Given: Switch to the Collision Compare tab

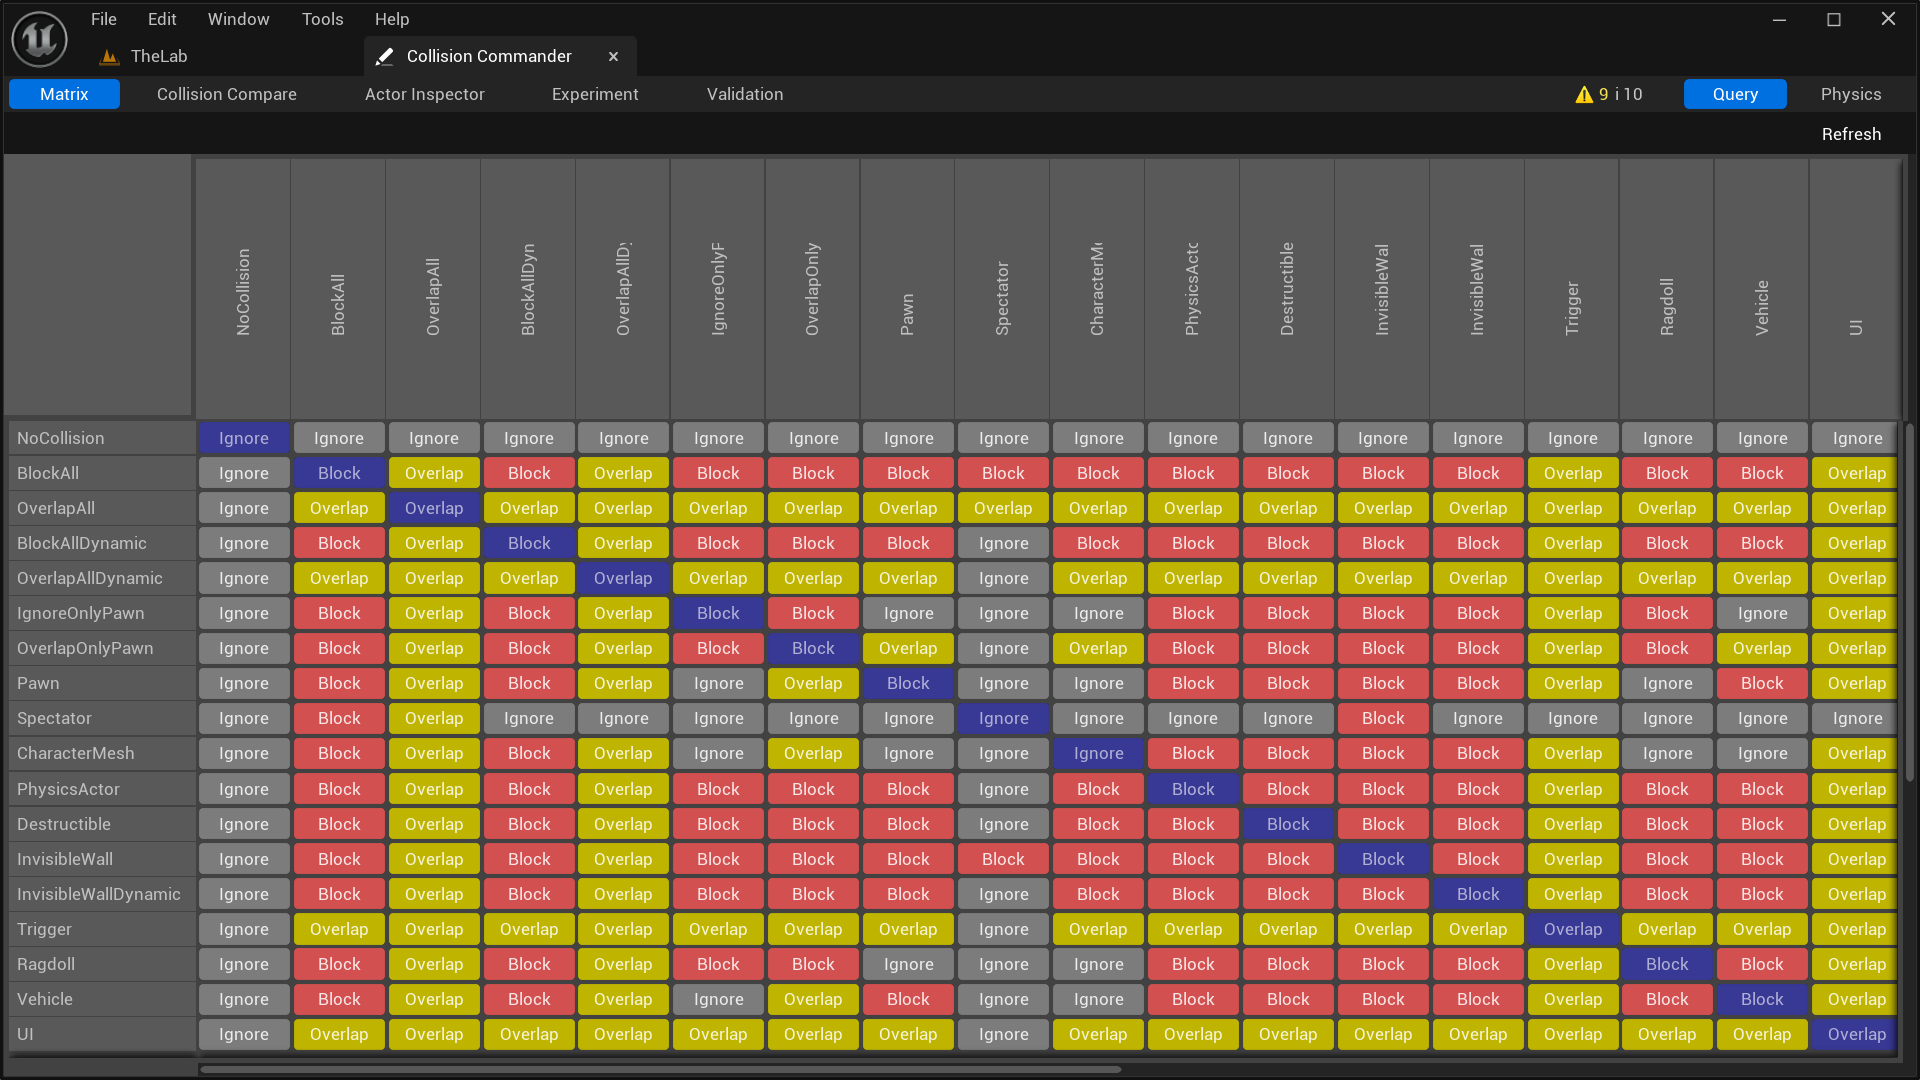Looking at the screenshot, I should pyautogui.click(x=226, y=94).
